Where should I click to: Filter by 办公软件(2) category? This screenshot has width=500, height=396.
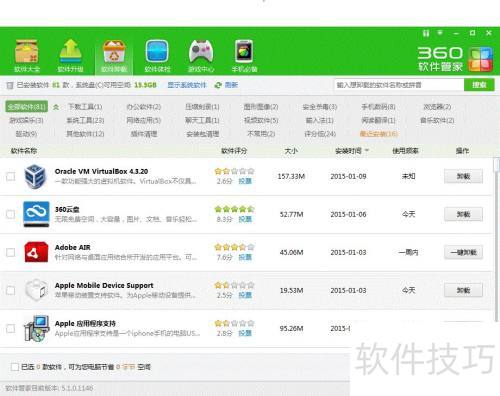pyautogui.click(x=144, y=107)
